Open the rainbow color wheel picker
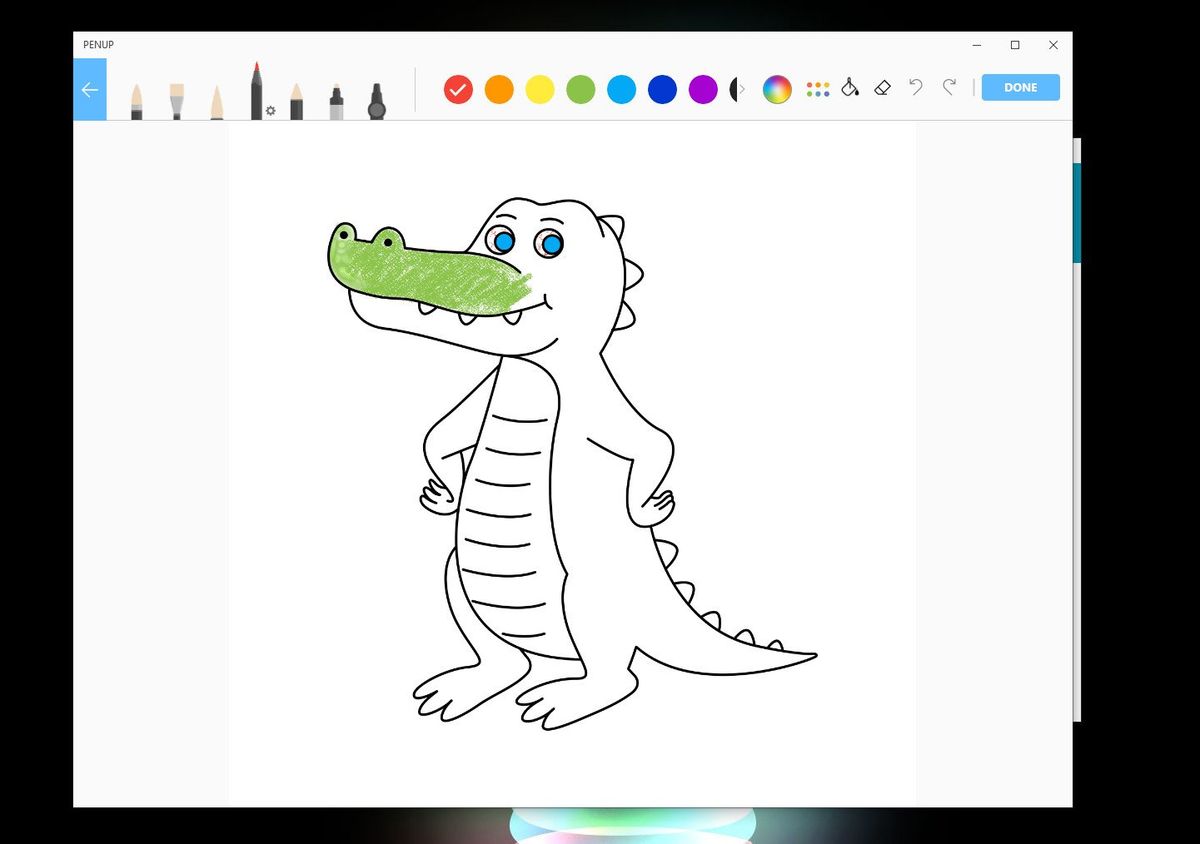Image resolution: width=1200 pixels, height=844 pixels. pos(777,89)
